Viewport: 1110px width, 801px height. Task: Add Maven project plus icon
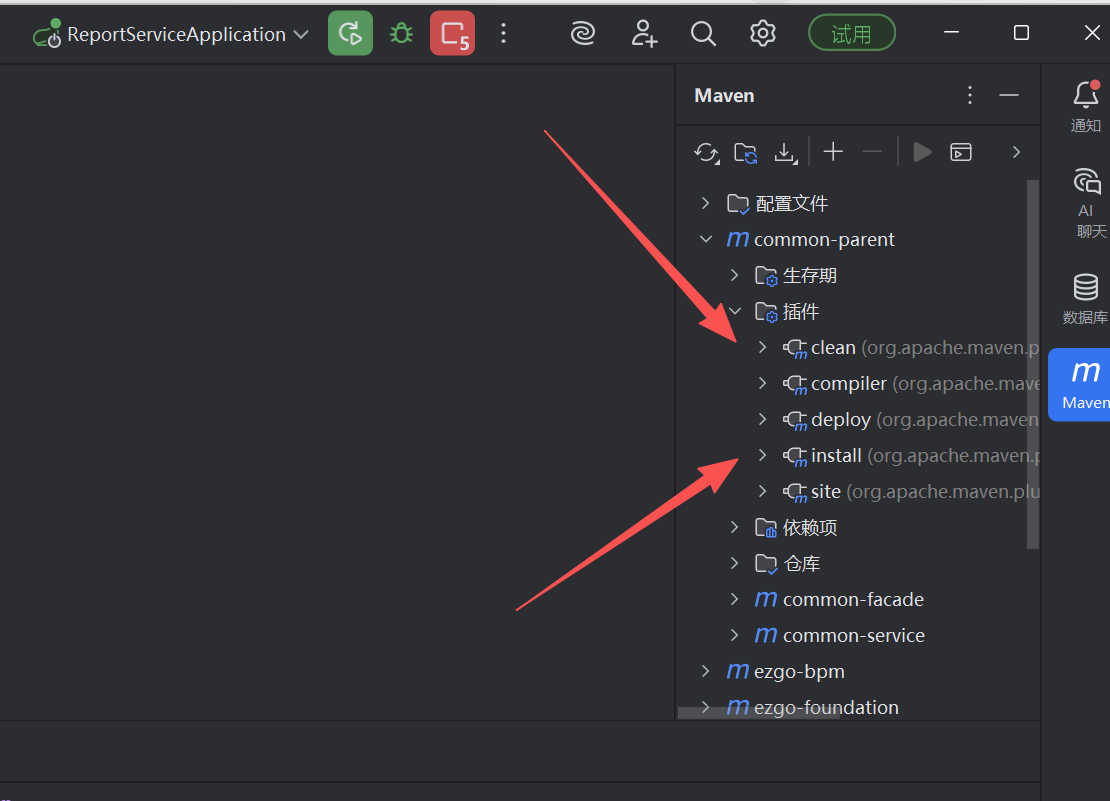tap(833, 151)
